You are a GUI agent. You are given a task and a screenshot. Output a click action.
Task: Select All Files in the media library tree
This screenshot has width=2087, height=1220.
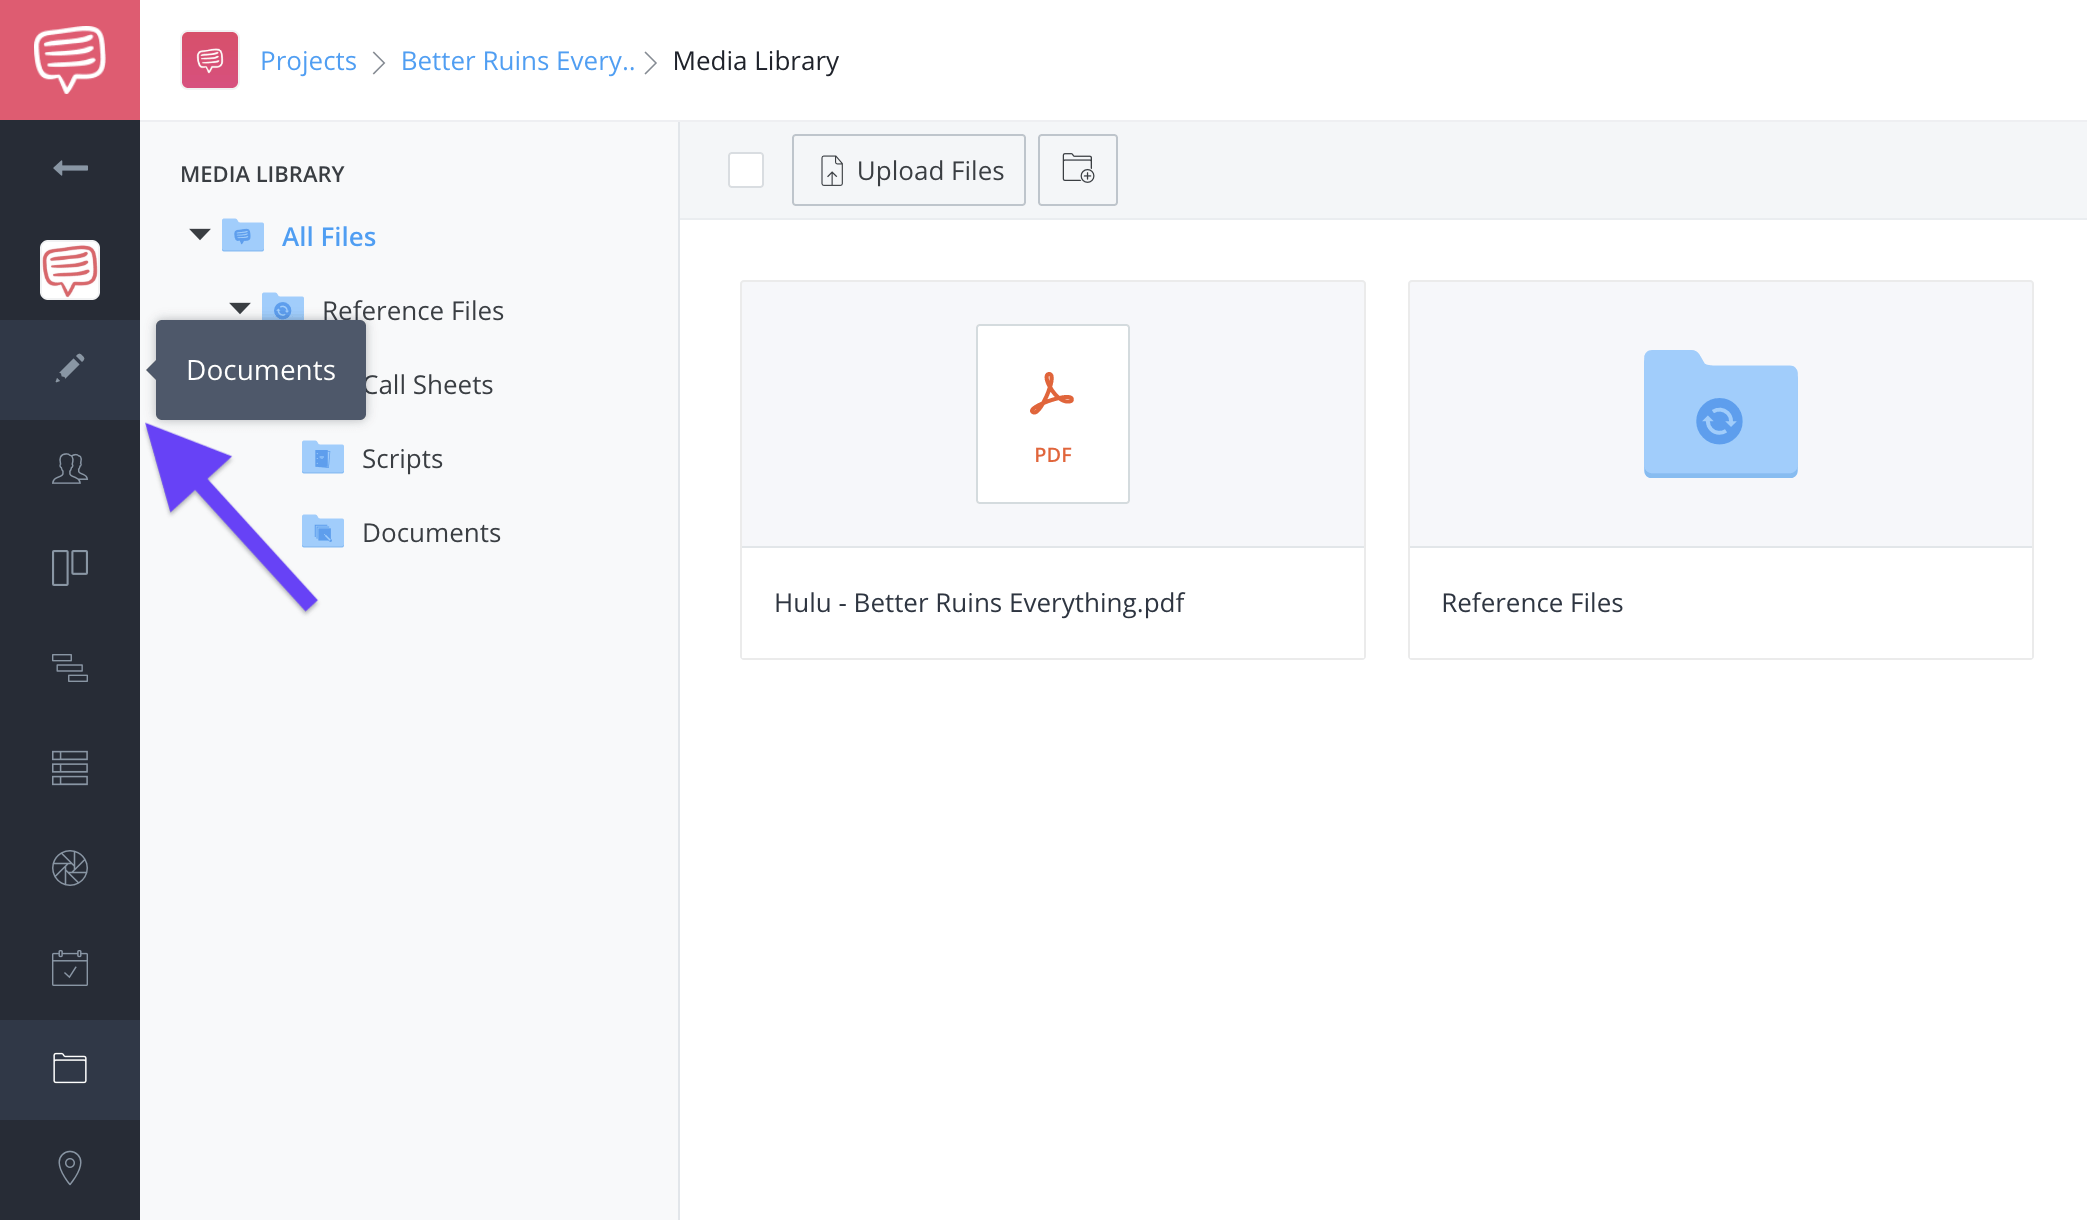coord(329,237)
